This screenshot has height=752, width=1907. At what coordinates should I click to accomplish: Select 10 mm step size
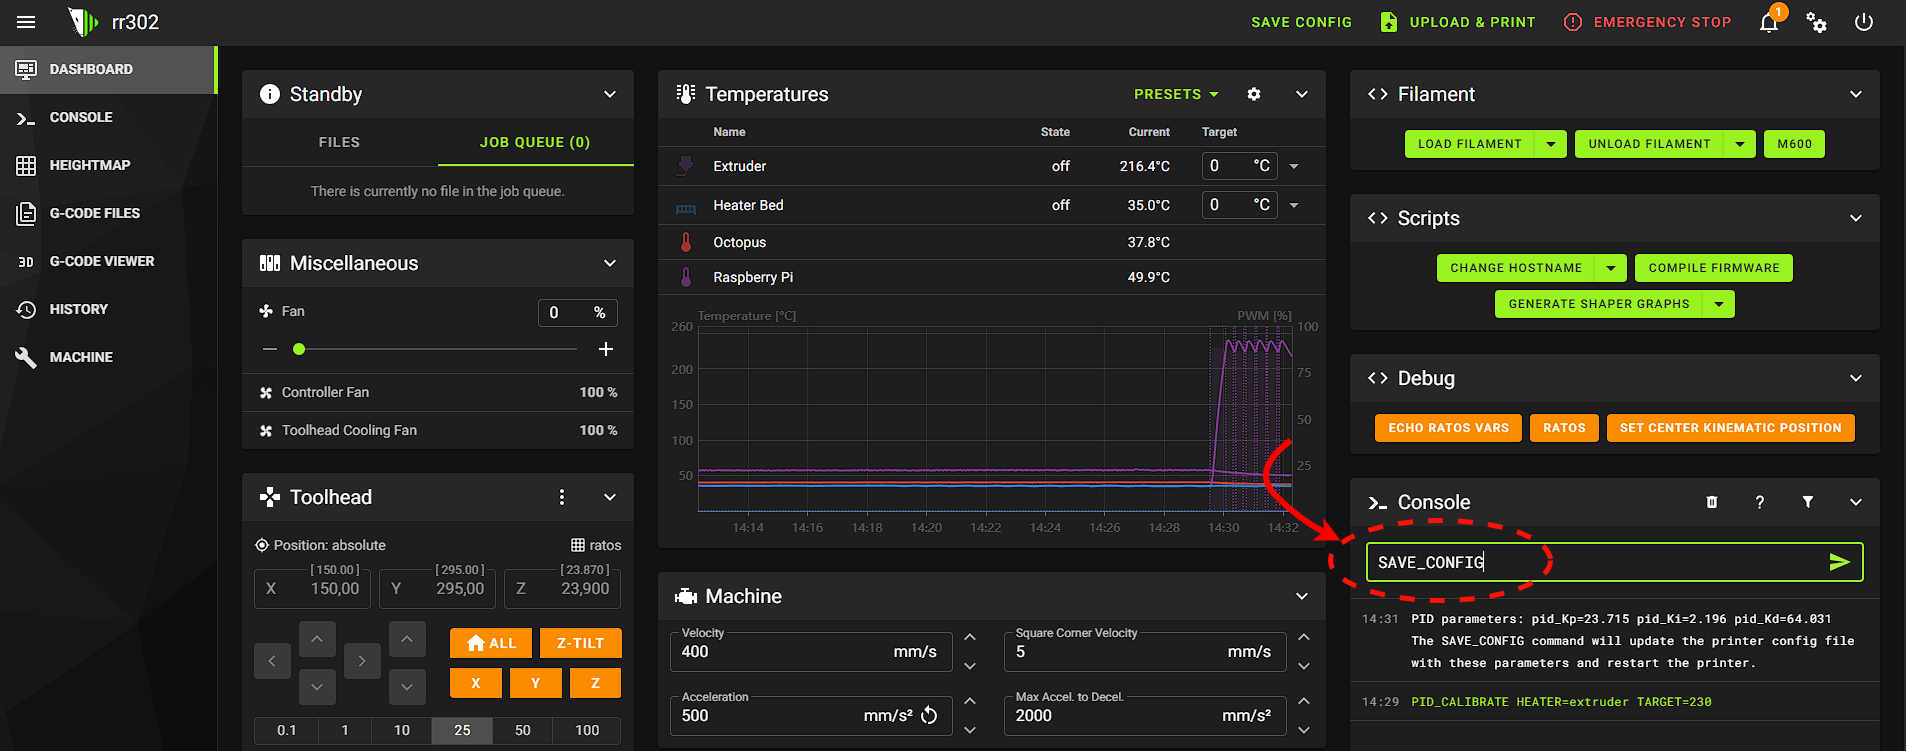[x=402, y=730]
